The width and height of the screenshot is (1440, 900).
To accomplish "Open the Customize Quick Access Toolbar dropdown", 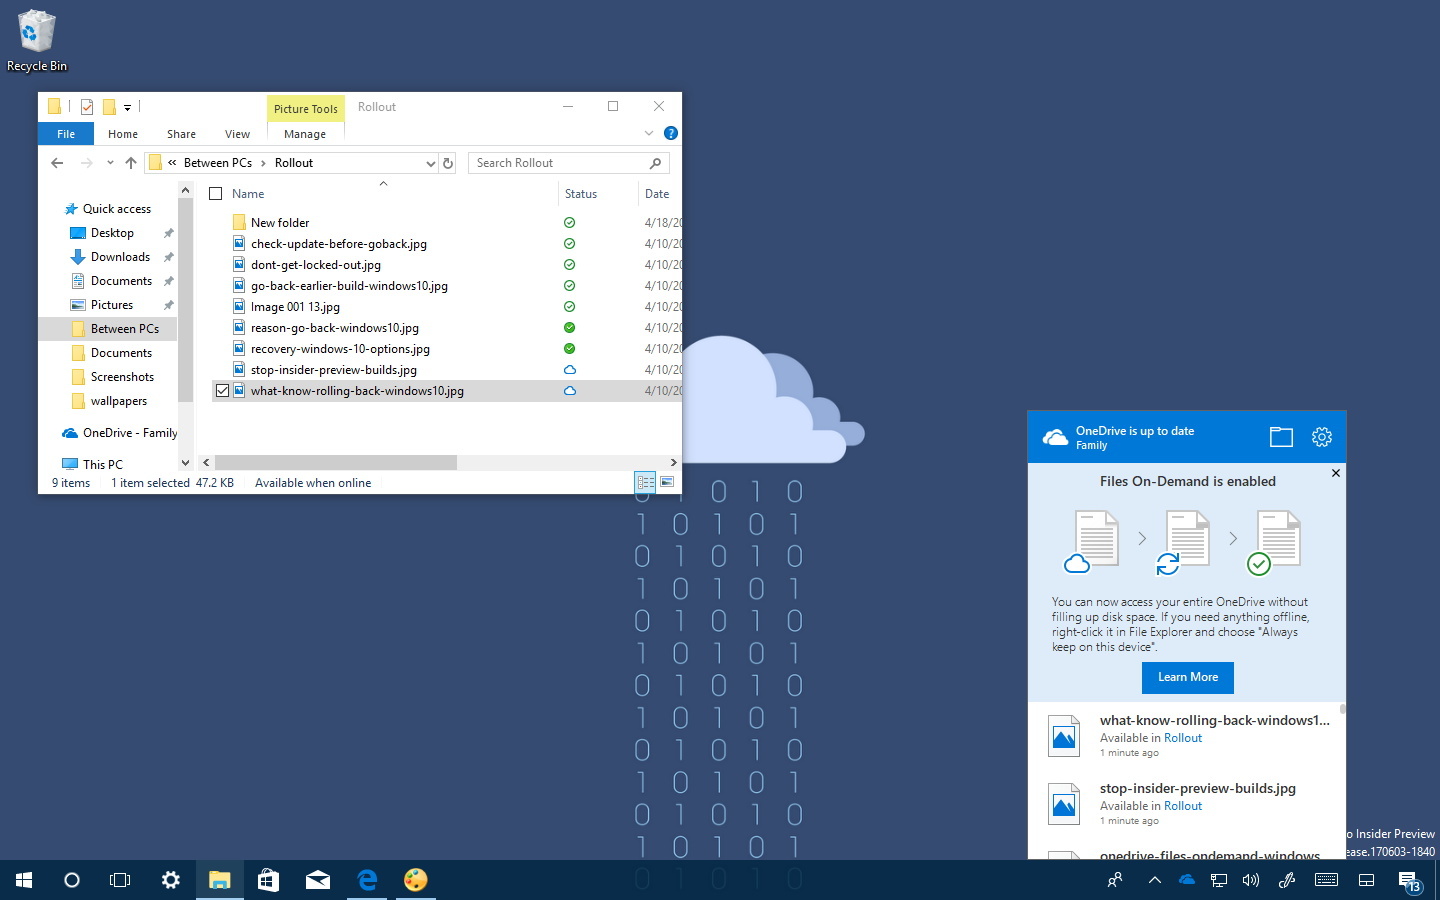I will (127, 108).
